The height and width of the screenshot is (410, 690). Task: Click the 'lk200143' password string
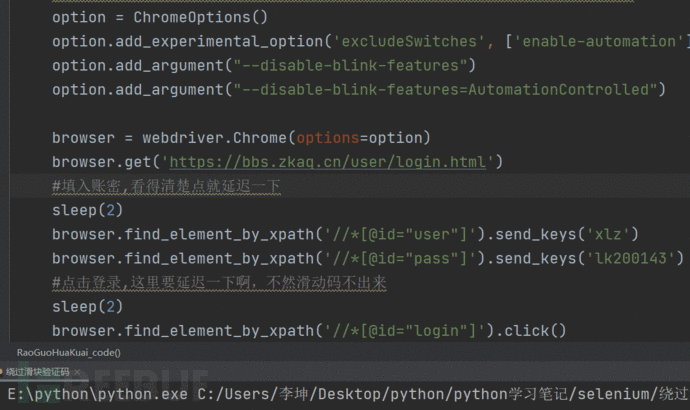click(631, 258)
